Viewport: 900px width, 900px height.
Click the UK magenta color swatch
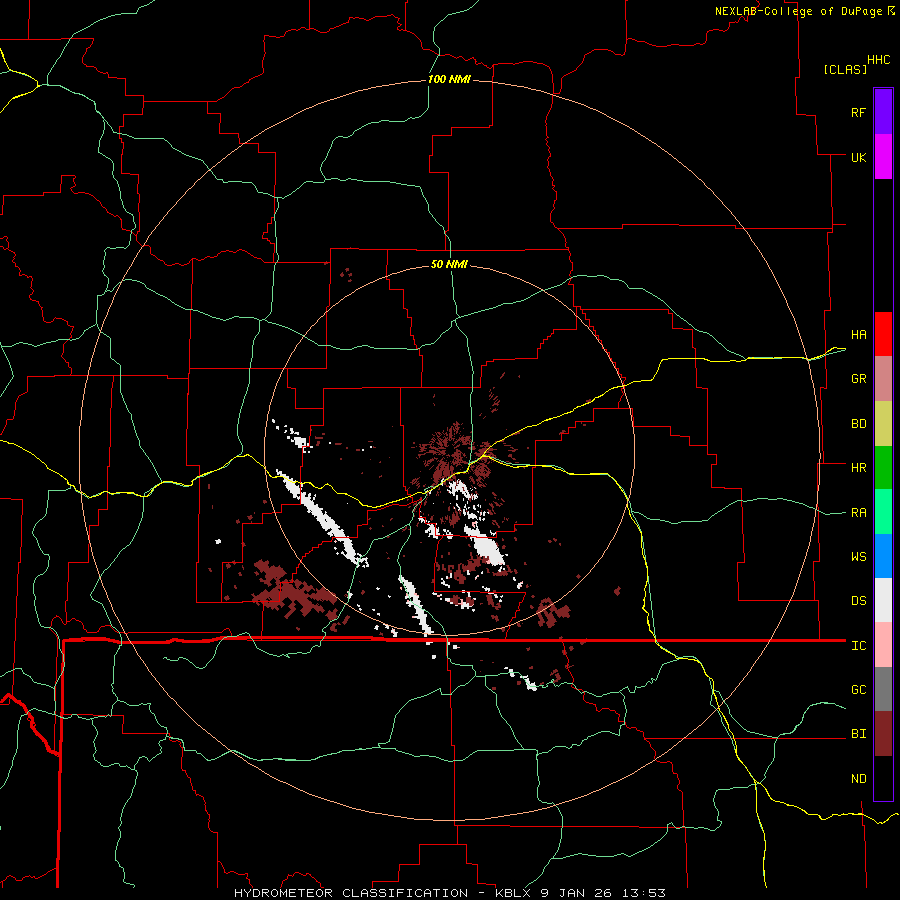coord(883,157)
